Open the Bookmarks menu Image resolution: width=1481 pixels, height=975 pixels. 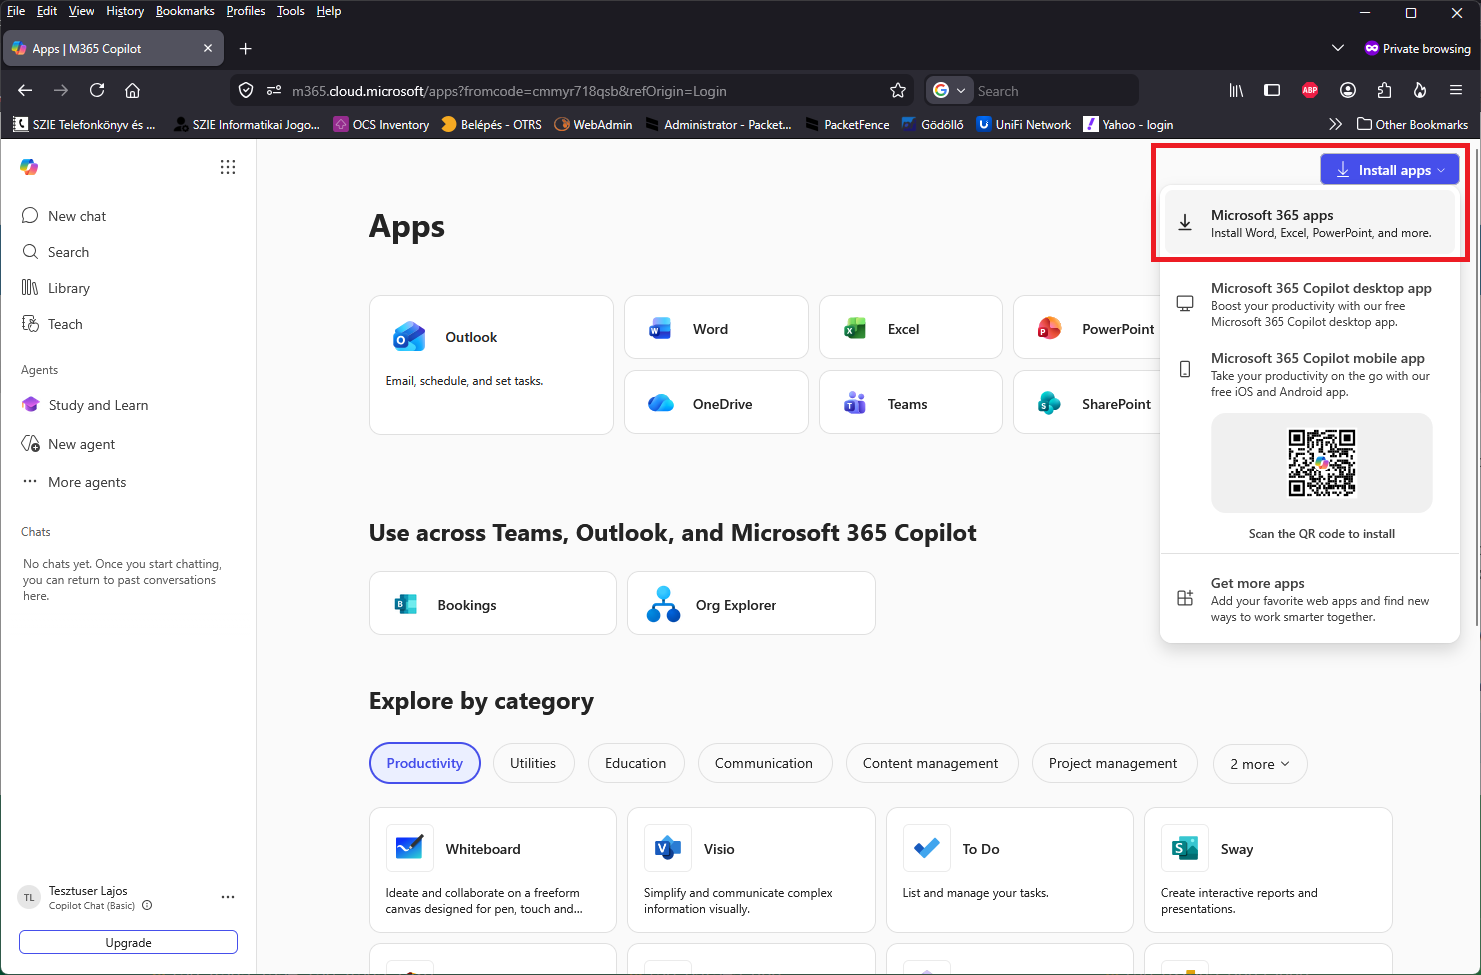185,11
